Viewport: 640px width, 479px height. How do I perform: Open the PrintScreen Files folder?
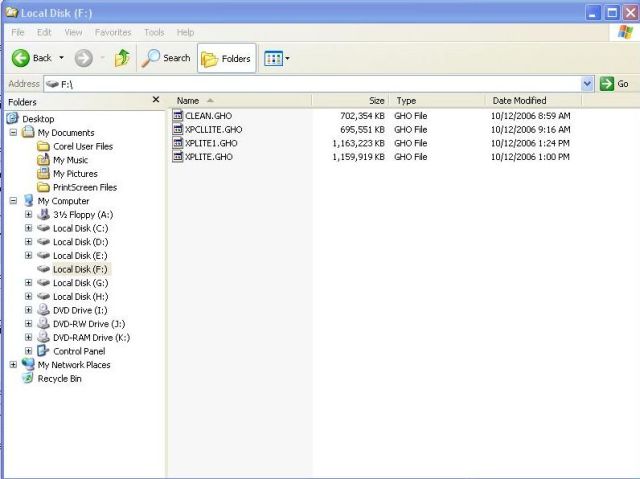[x=85, y=187]
